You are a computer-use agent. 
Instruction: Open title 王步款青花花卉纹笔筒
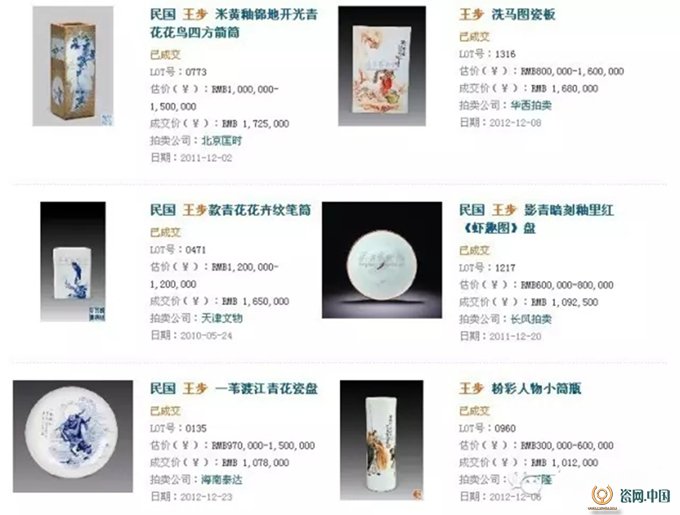231,210
